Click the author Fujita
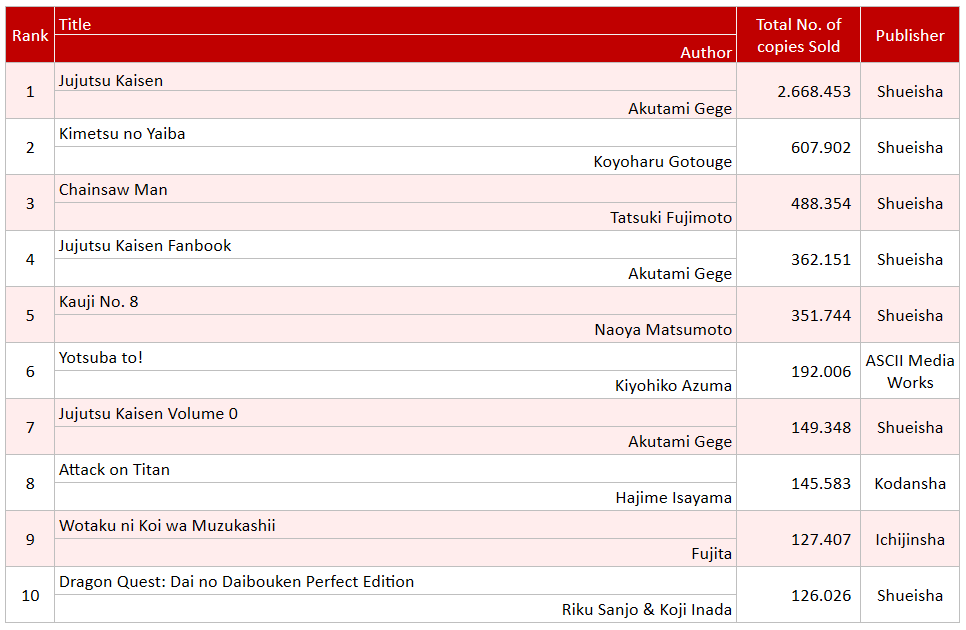The width and height of the screenshot is (966, 630). 712,554
